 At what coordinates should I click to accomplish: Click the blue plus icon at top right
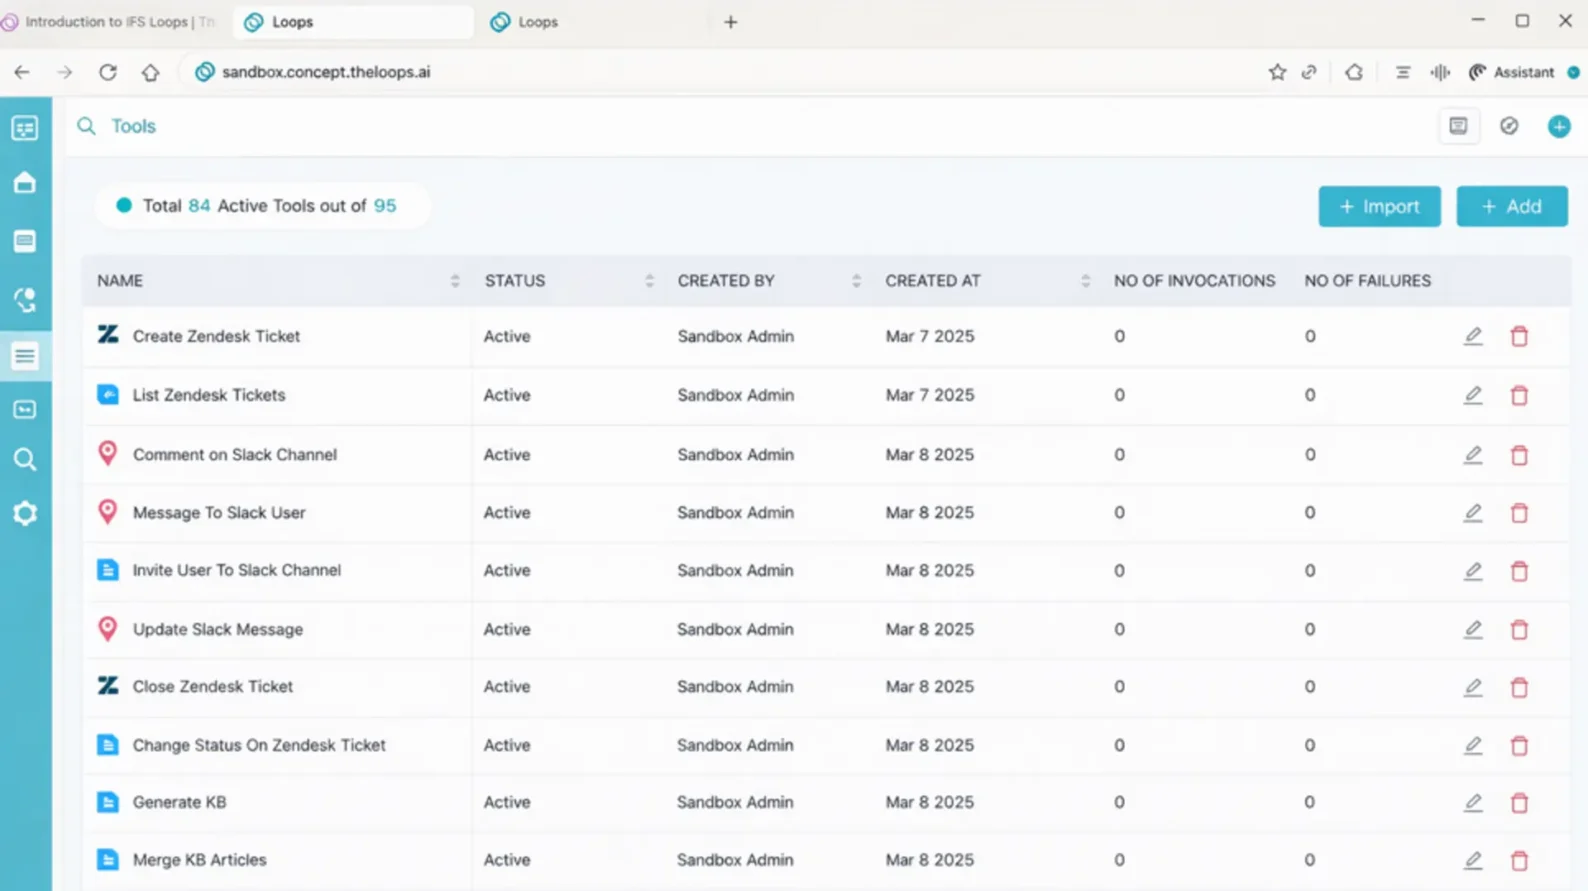click(x=1558, y=126)
